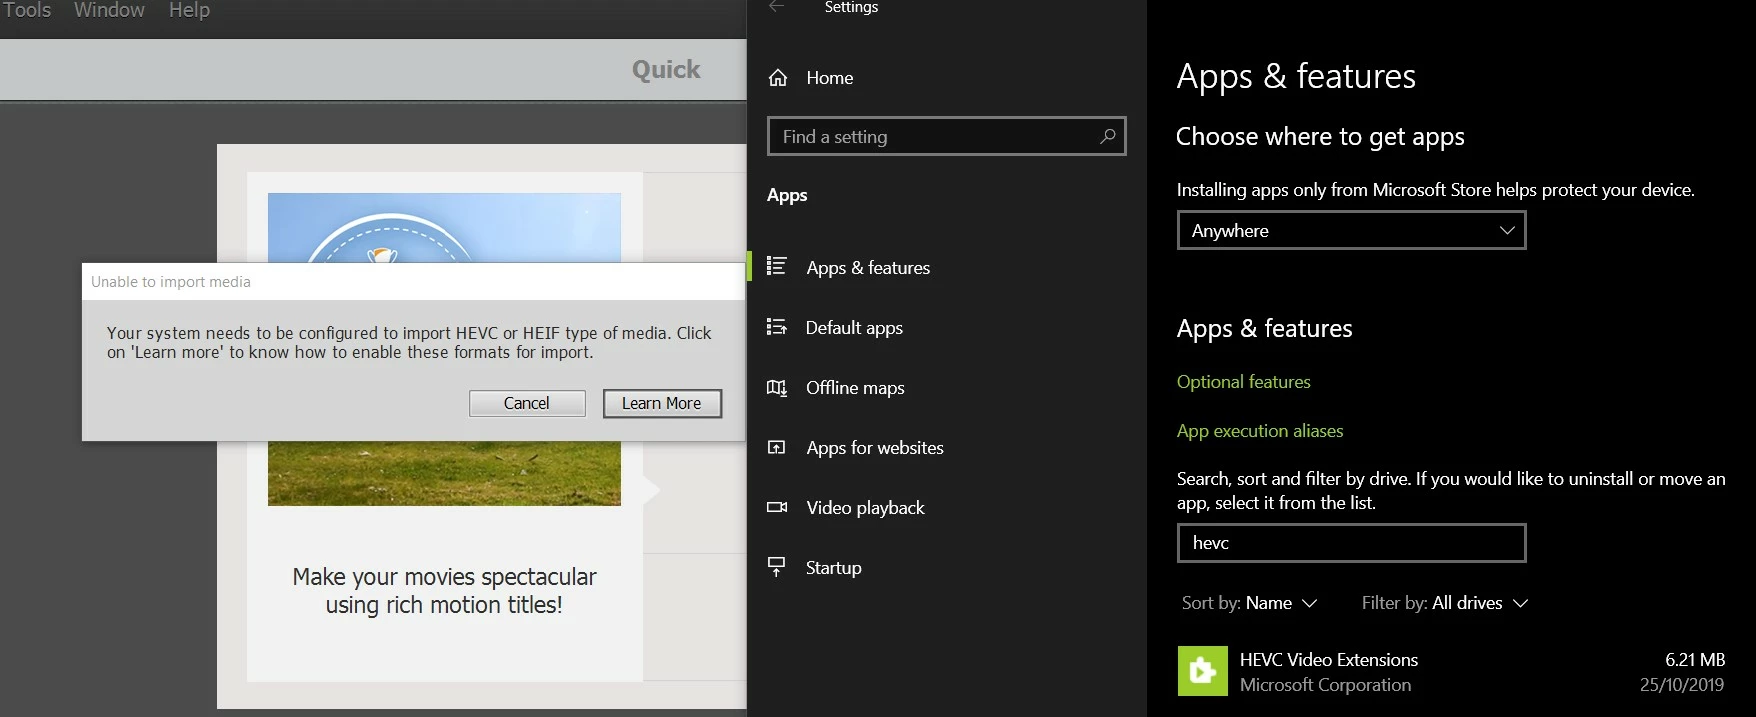Select Apps & features in sidebar
Viewport: 1756px width, 717px height.
pos(868,268)
